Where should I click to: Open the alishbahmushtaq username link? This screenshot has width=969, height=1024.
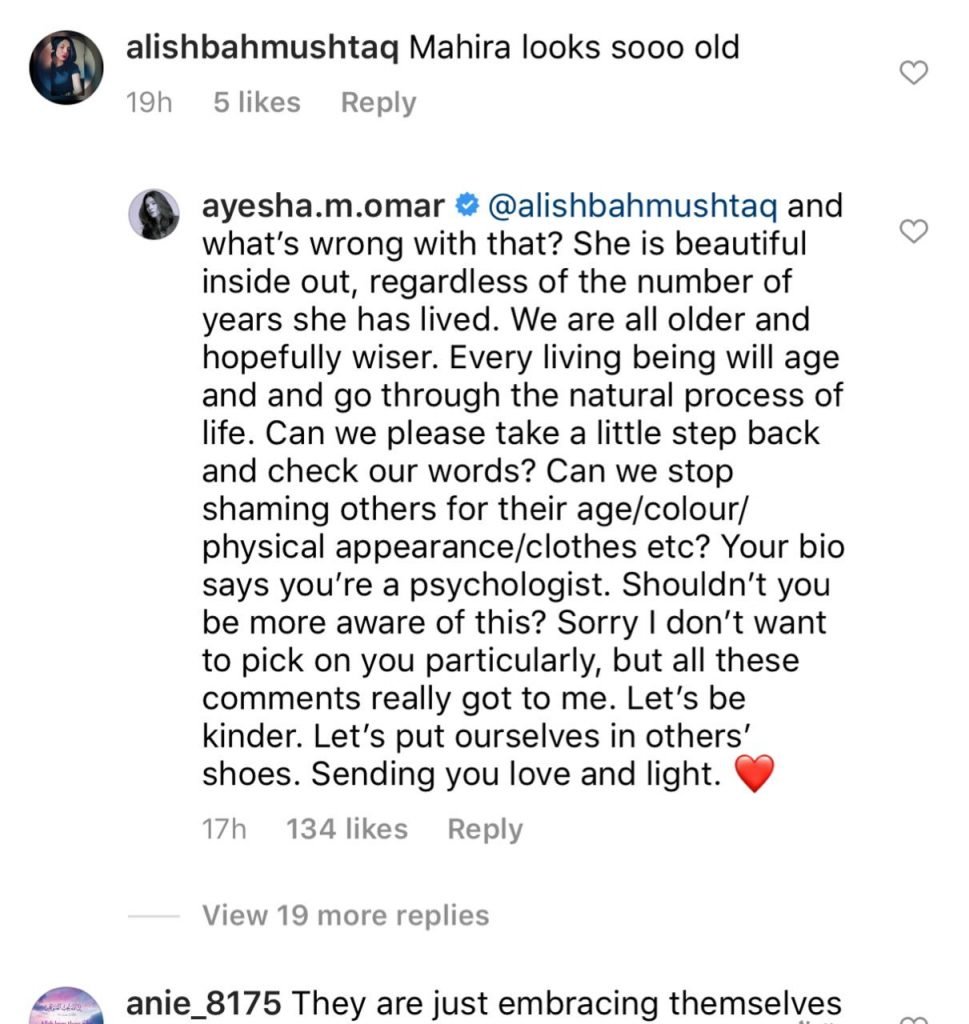click(262, 48)
